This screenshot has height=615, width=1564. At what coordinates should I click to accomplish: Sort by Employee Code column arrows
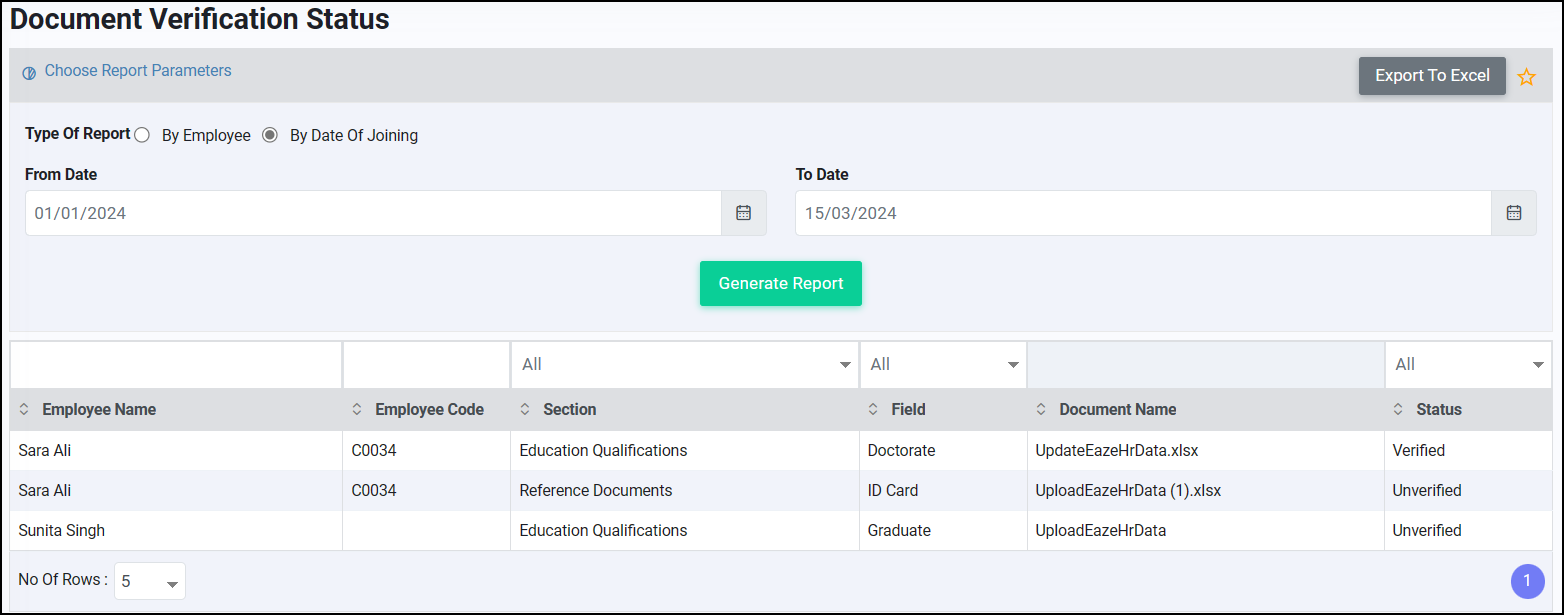coord(357,410)
